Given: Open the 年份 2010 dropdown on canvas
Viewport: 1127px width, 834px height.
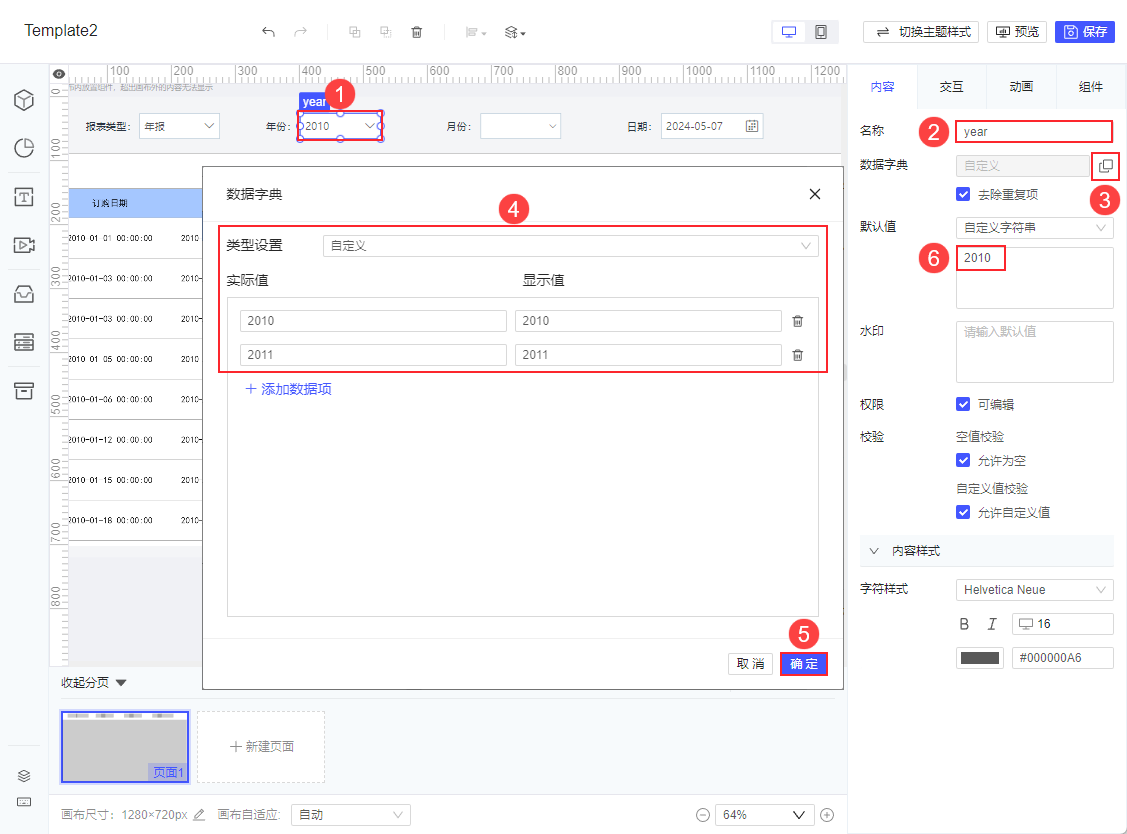Looking at the screenshot, I should click(x=340, y=126).
